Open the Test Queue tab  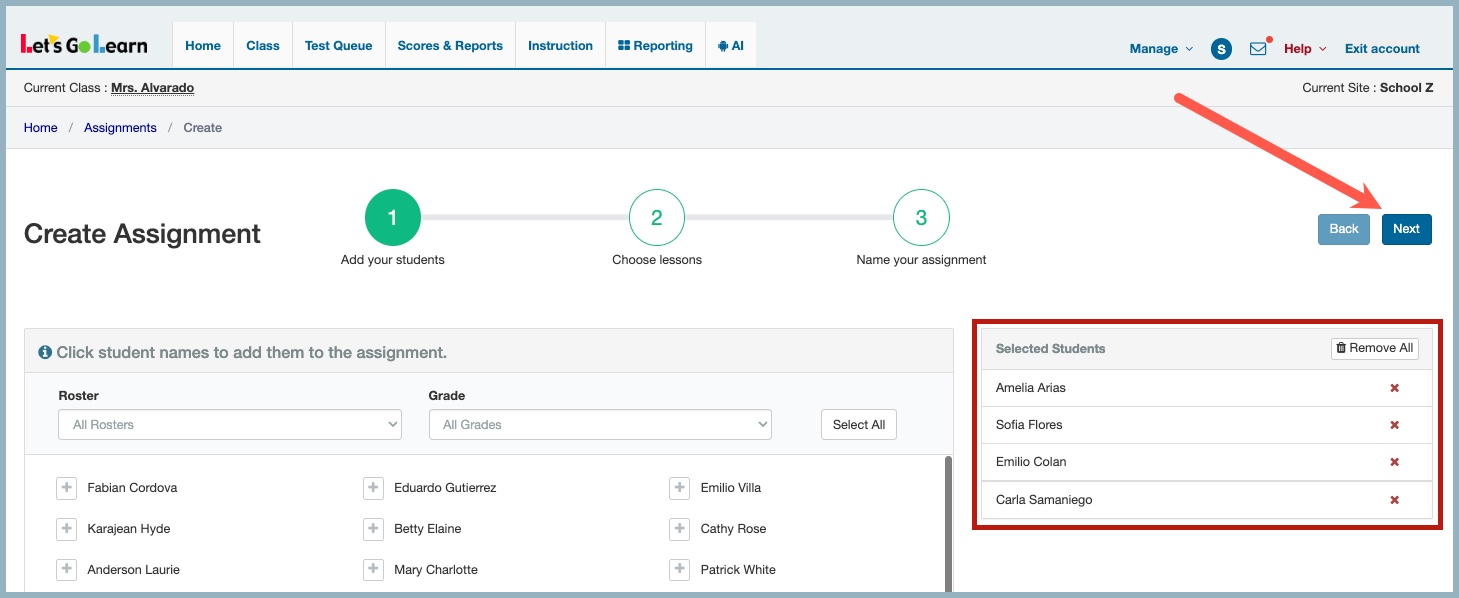click(338, 46)
